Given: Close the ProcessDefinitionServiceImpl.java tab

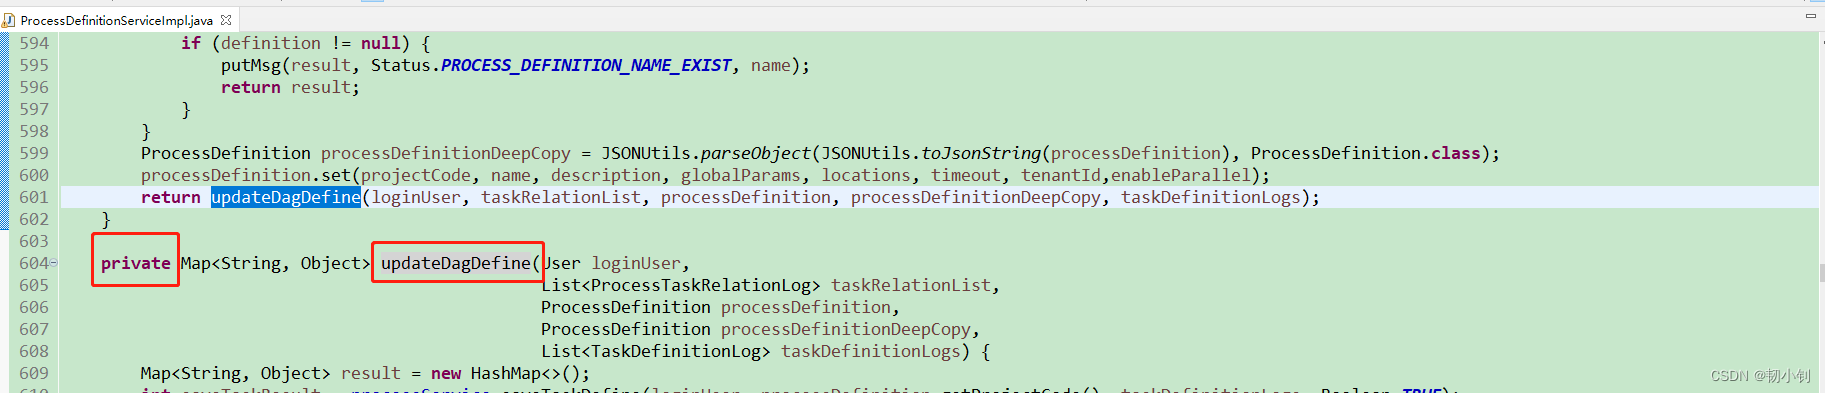Looking at the screenshot, I should (x=226, y=20).
